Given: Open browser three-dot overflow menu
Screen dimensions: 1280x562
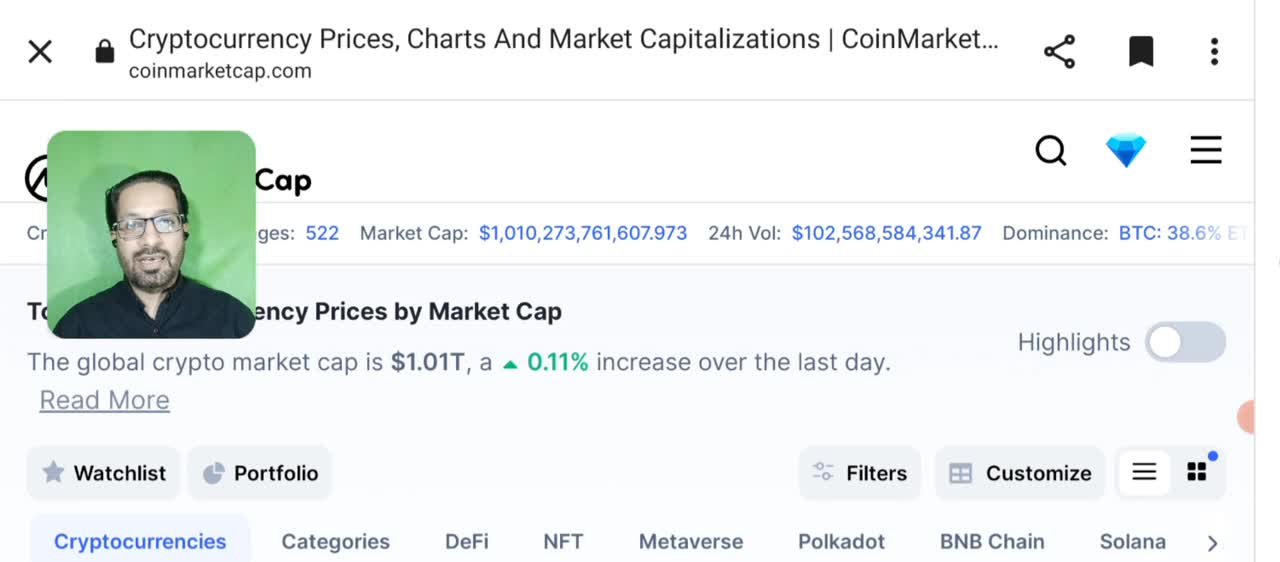Looking at the screenshot, I should click(x=1214, y=52).
